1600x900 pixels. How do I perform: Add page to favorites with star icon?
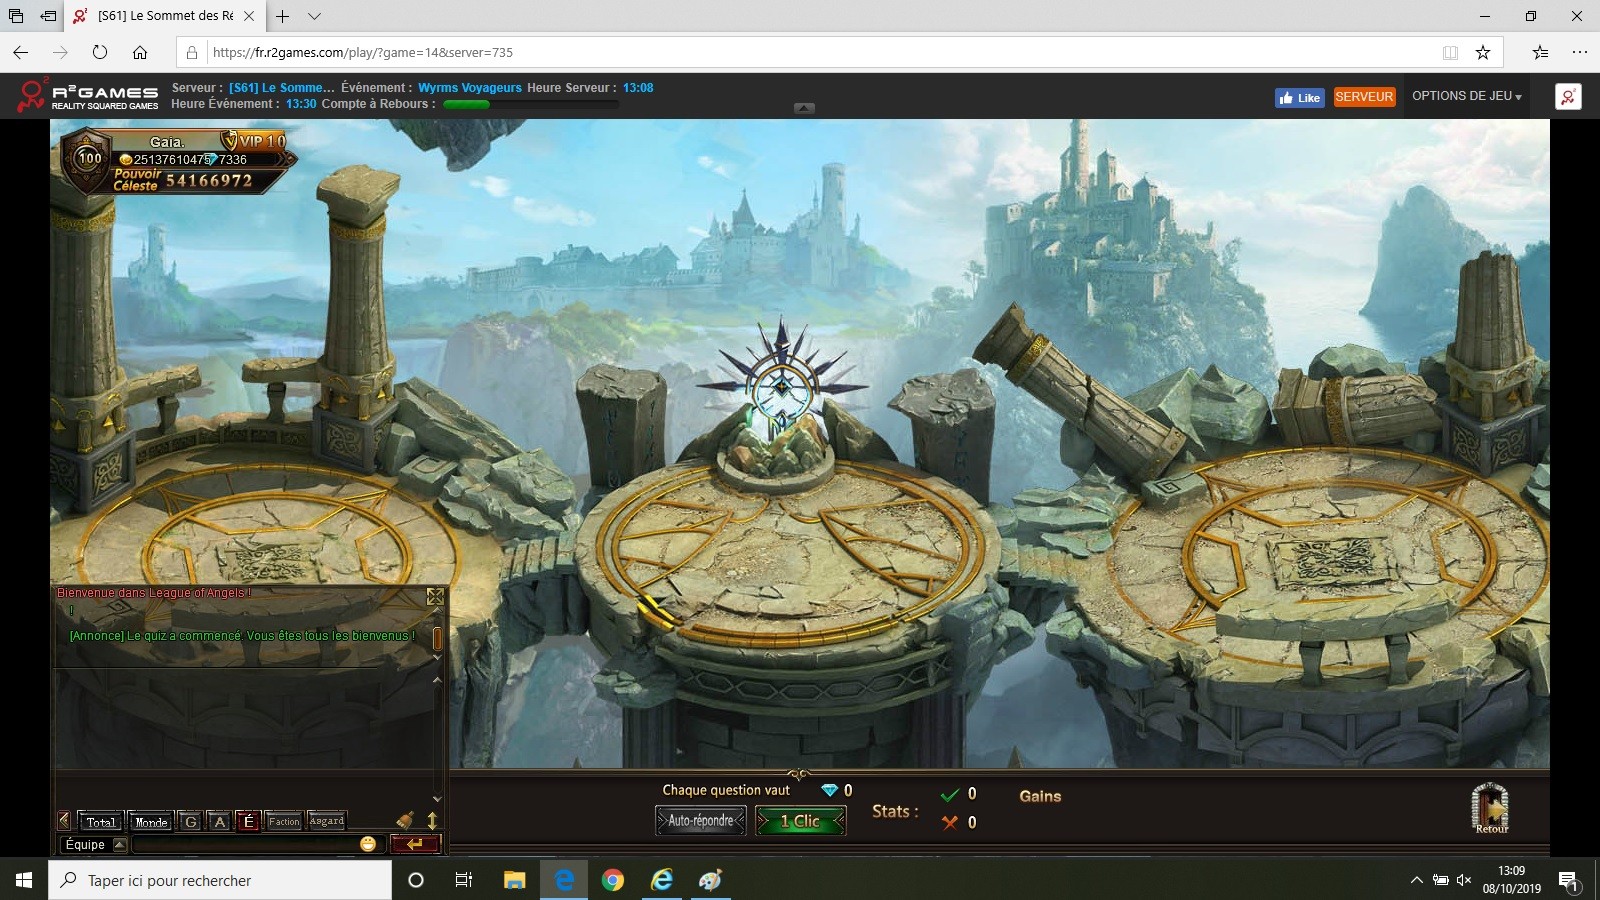pos(1483,52)
